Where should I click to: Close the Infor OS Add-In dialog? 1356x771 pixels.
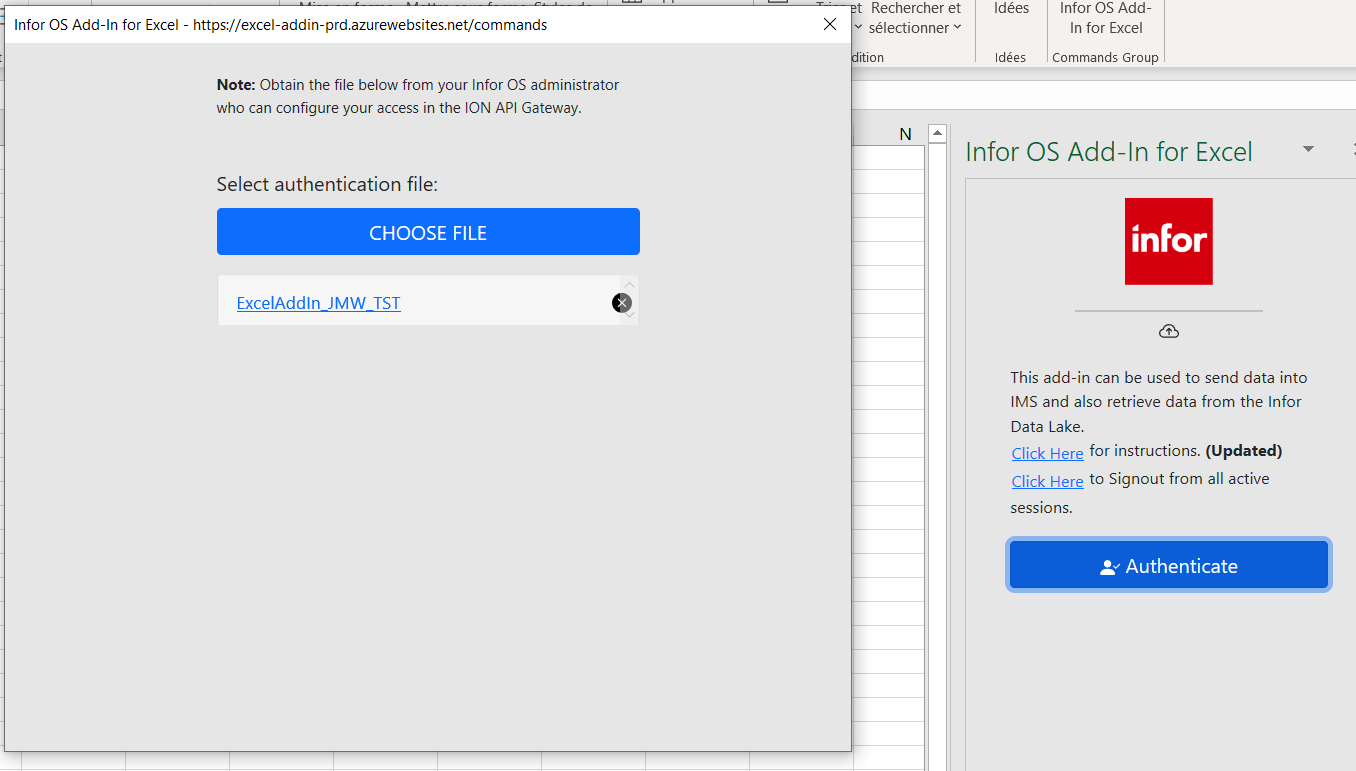[829, 24]
